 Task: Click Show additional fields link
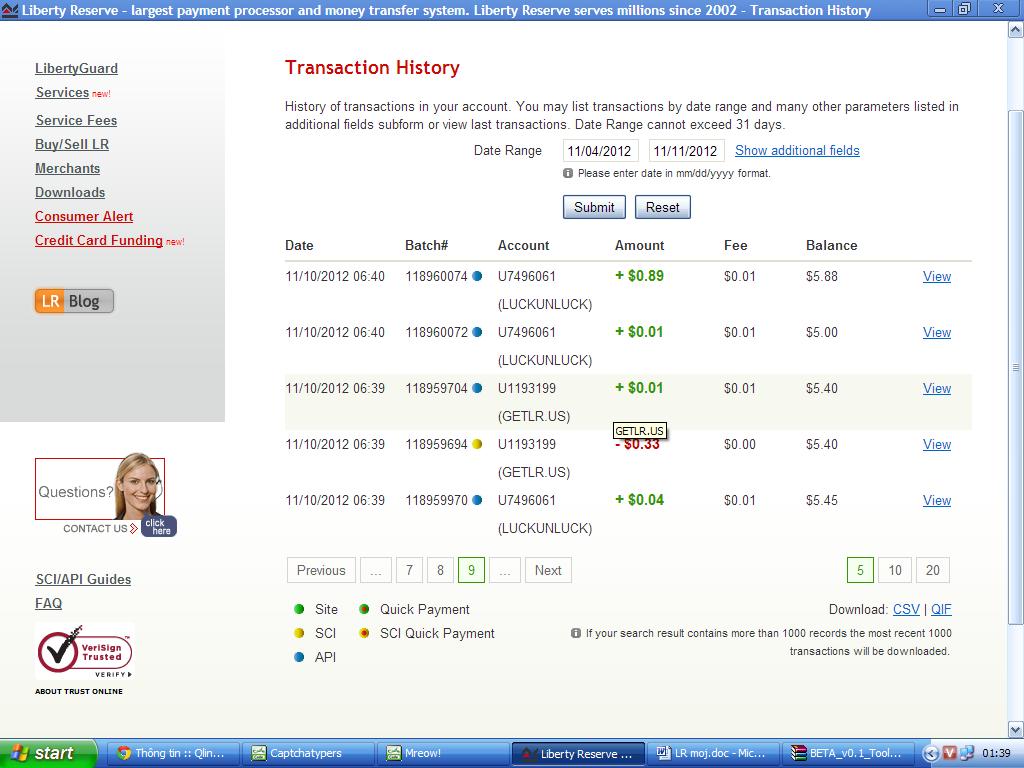click(x=797, y=150)
